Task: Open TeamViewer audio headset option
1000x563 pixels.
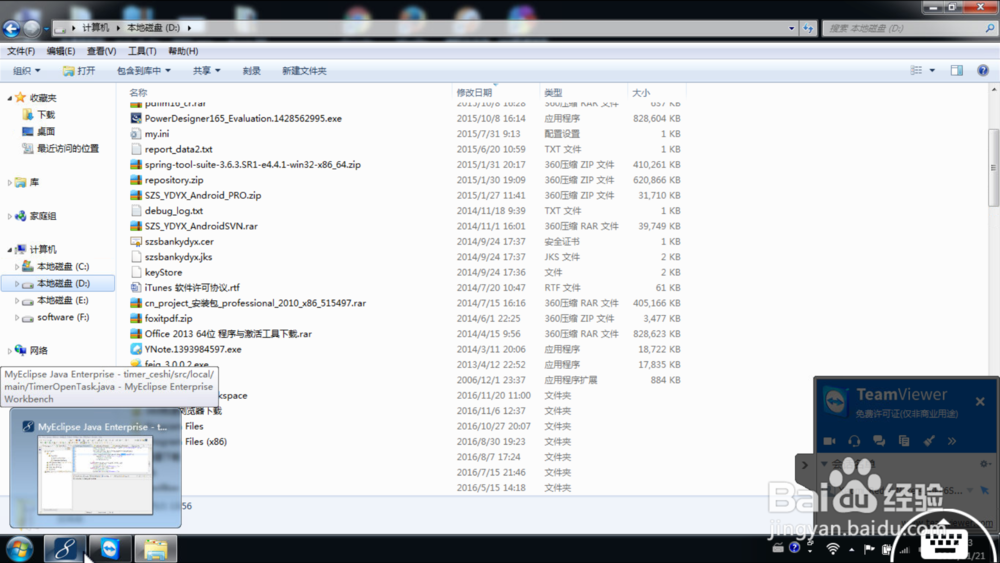Action: pos(854,441)
